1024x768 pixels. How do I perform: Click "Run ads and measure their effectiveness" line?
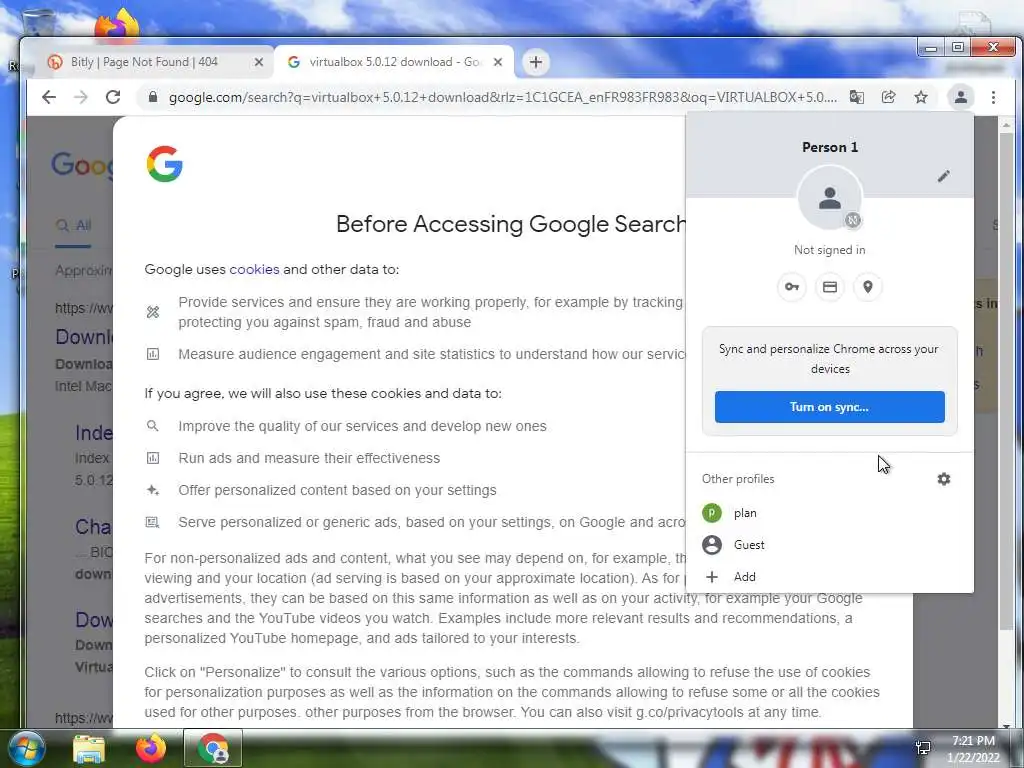[x=309, y=458]
